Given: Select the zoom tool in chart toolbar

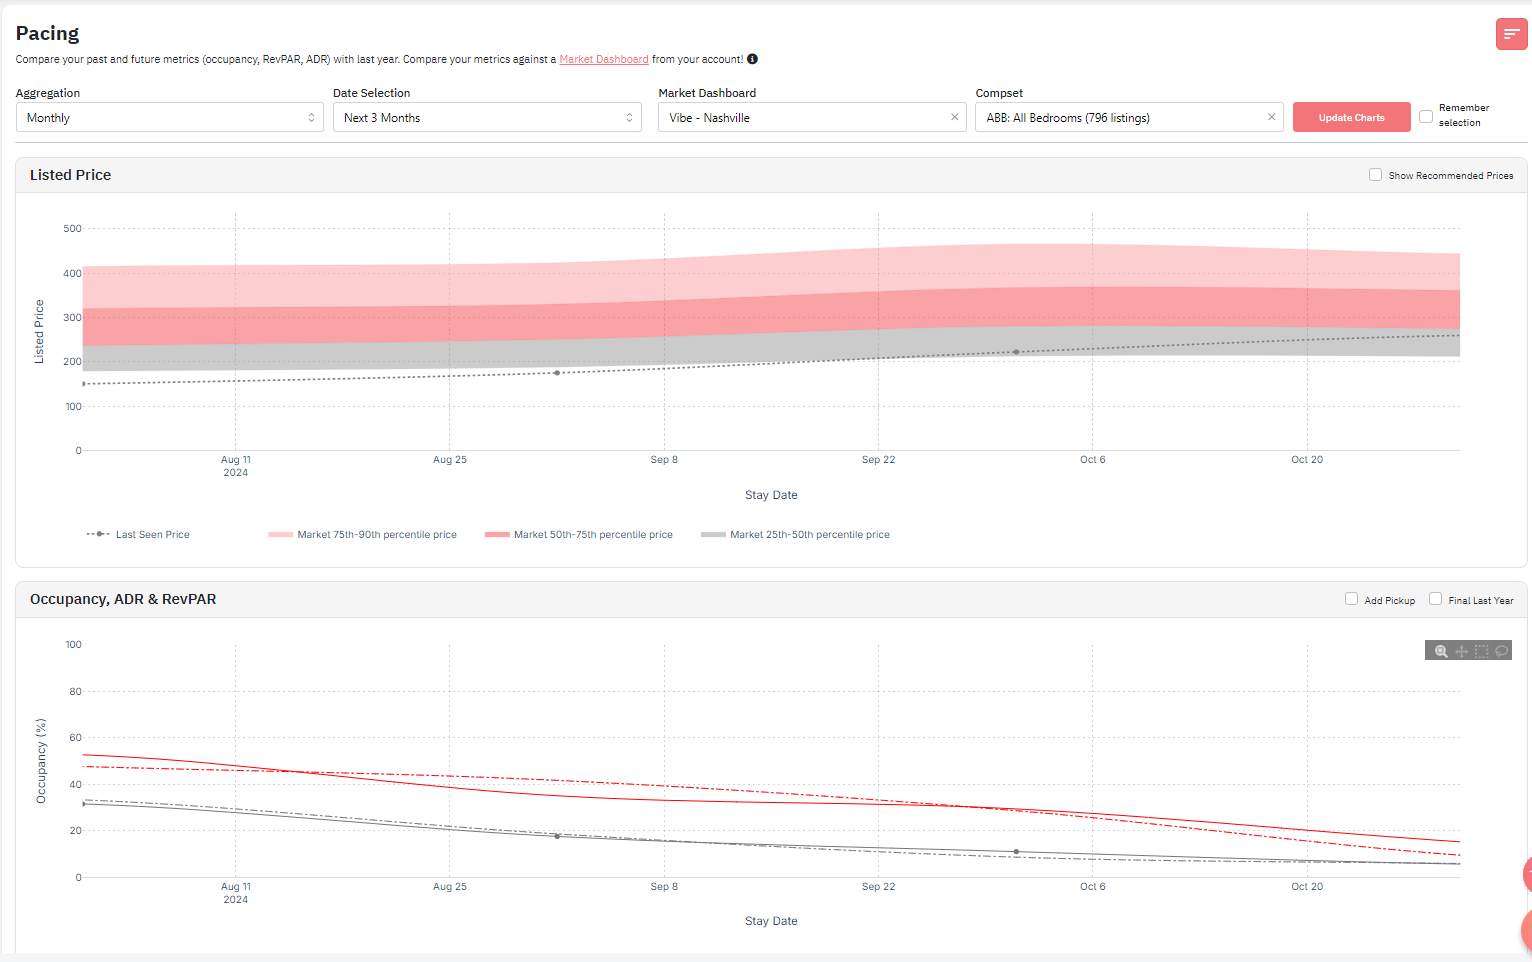Looking at the screenshot, I should point(1441,651).
